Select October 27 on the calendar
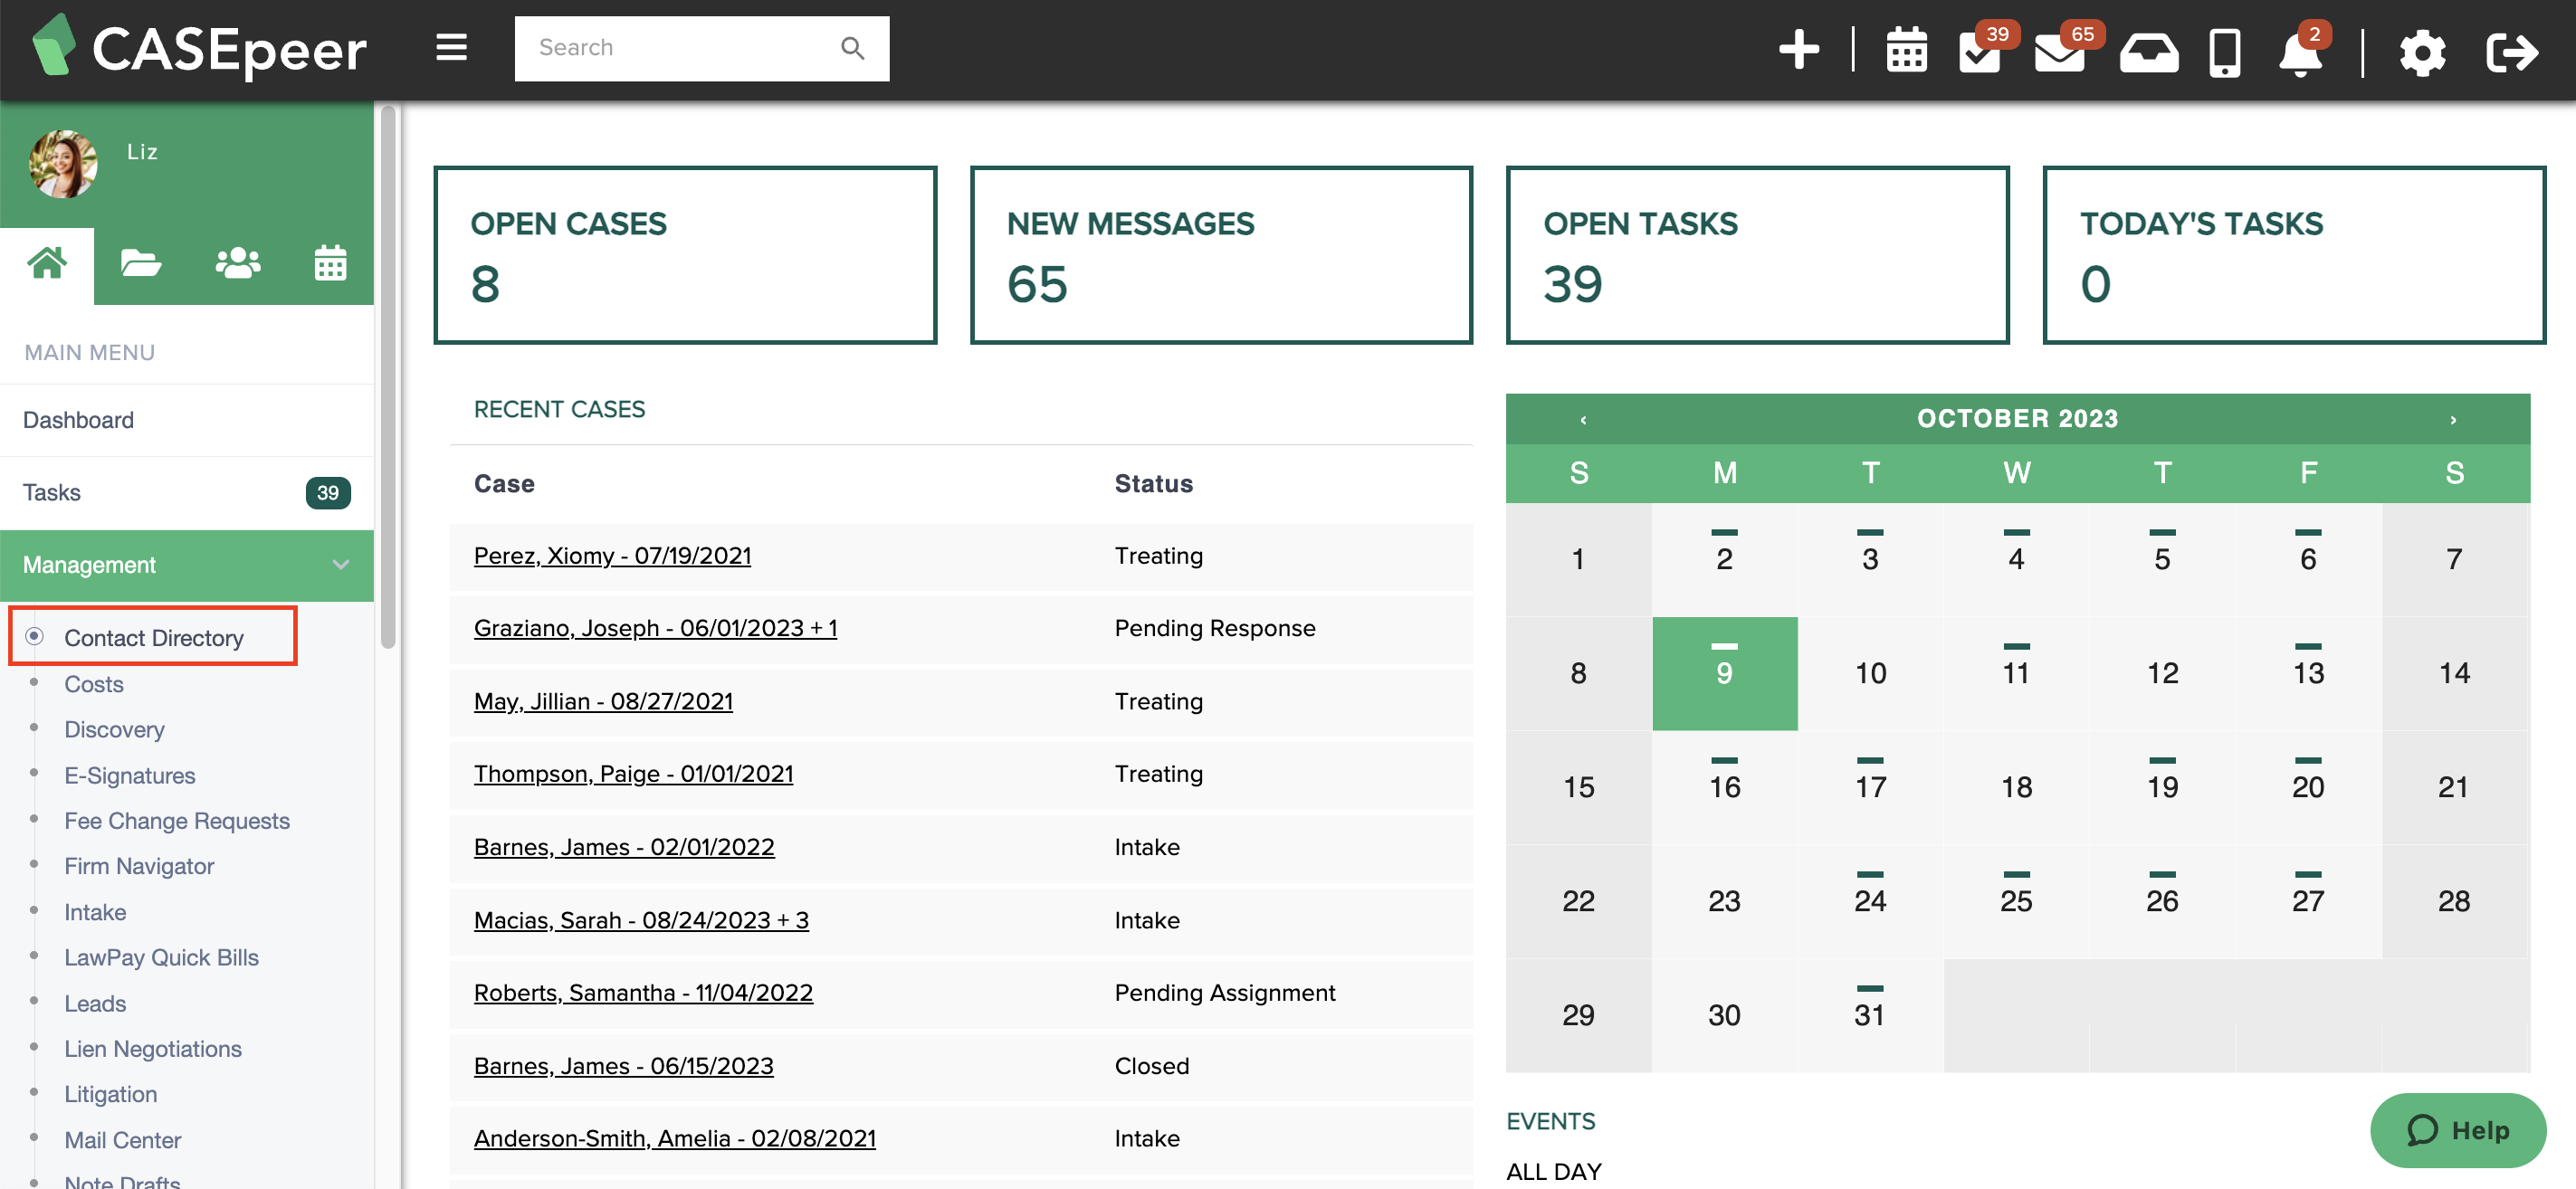Image resolution: width=2576 pixels, height=1189 pixels. coord(2308,901)
